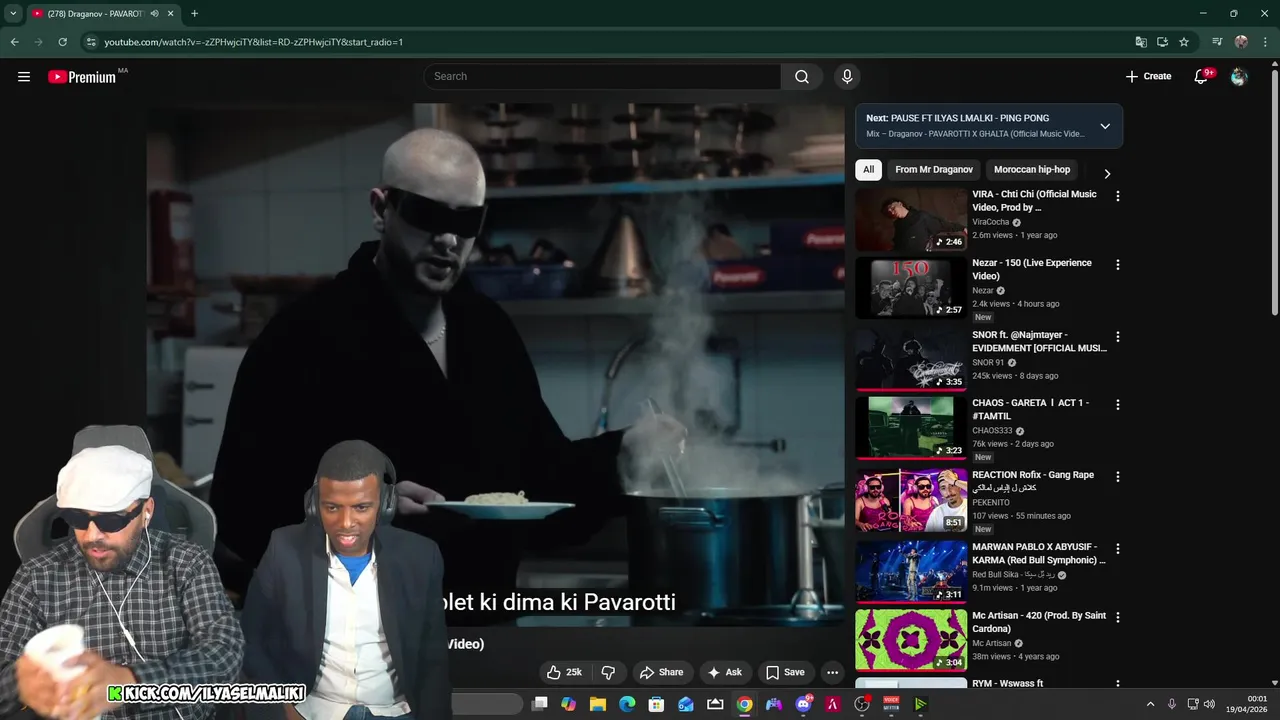This screenshot has width=1280, height=720.
Task: Save the video to a playlist
Action: coord(785,672)
